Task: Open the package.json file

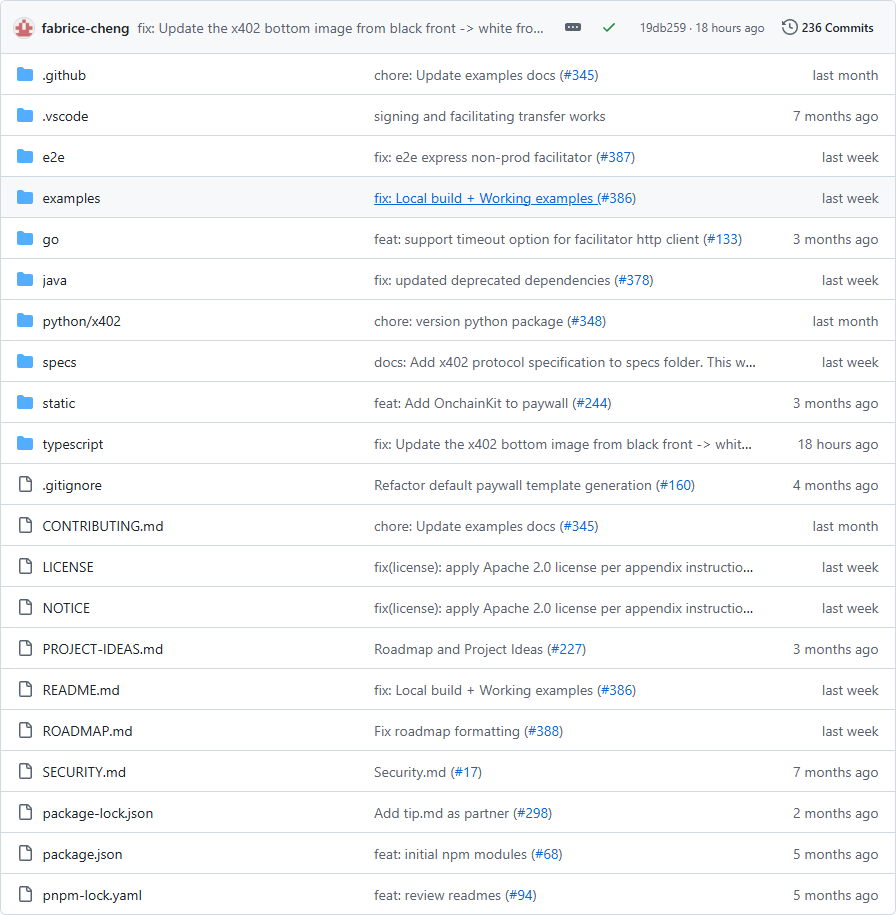Action: [x=82, y=854]
